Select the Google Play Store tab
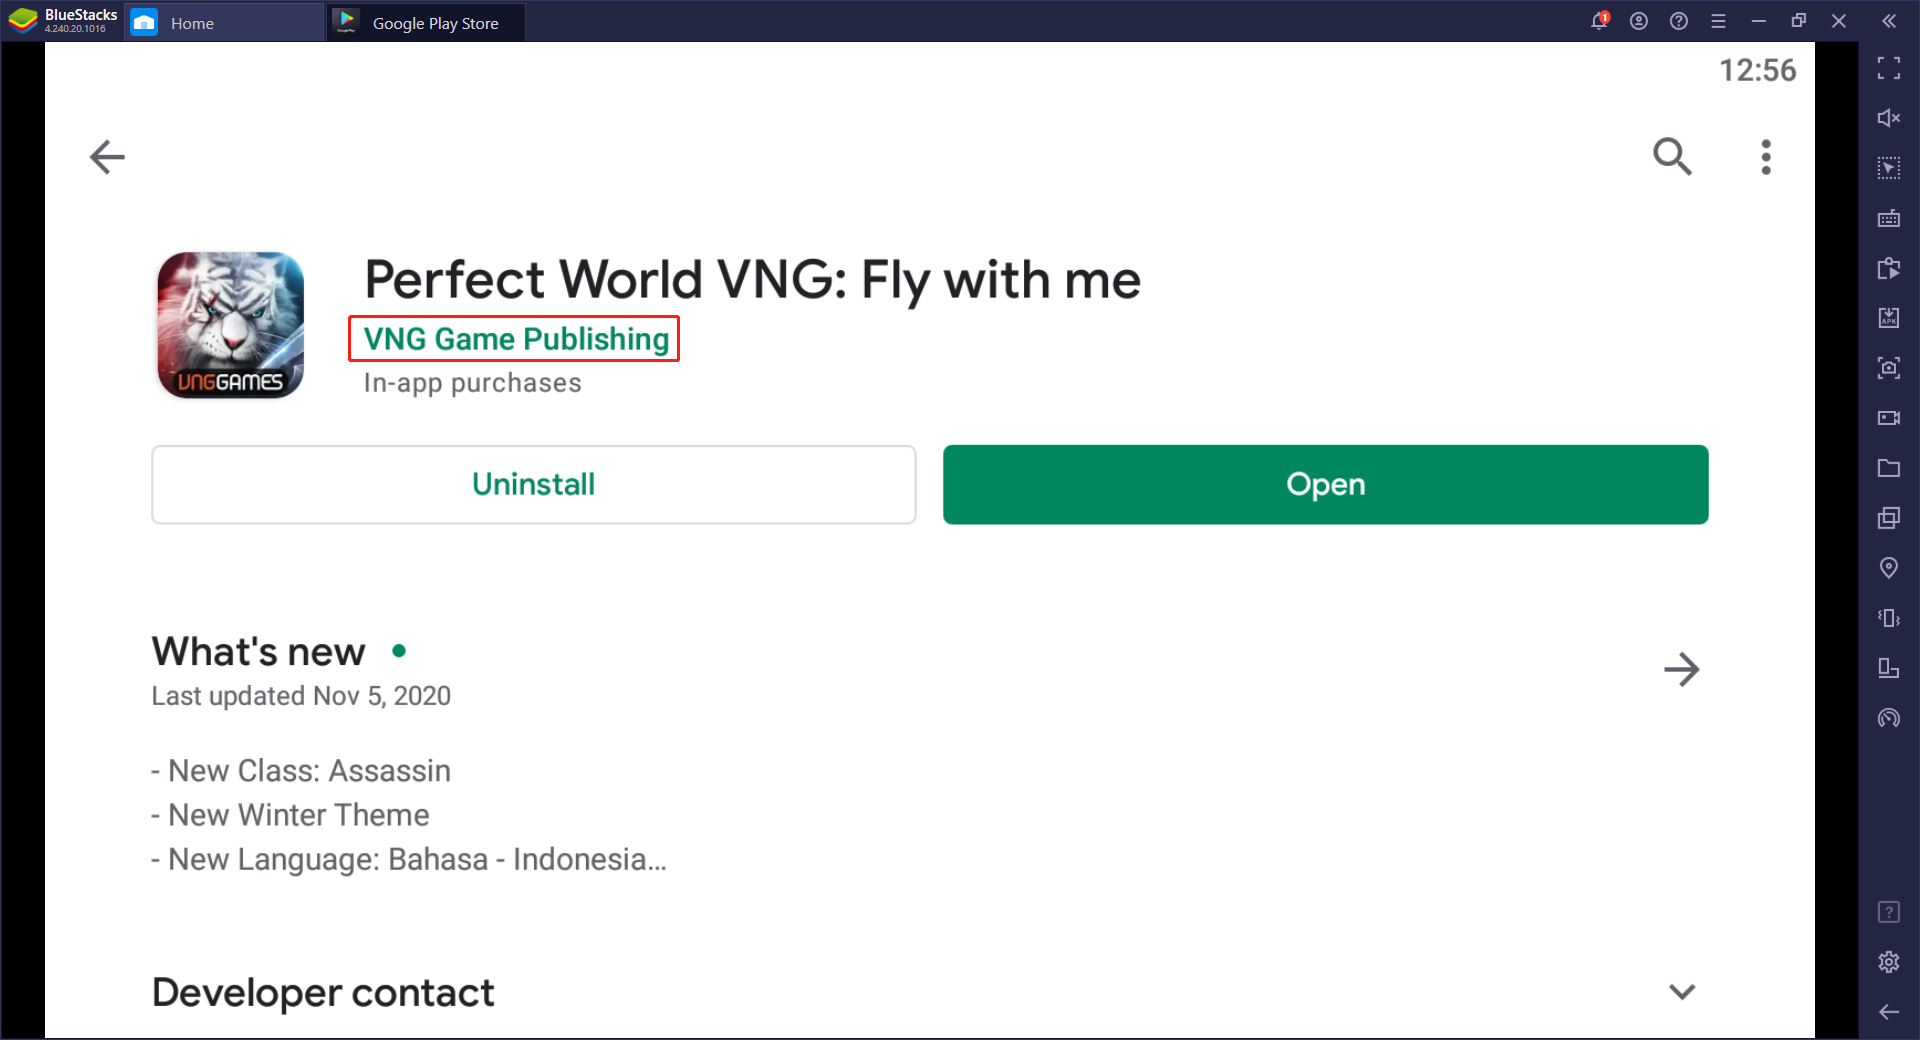Image resolution: width=1920 pixels, height=1040 pixels. [x=427, y=22]
